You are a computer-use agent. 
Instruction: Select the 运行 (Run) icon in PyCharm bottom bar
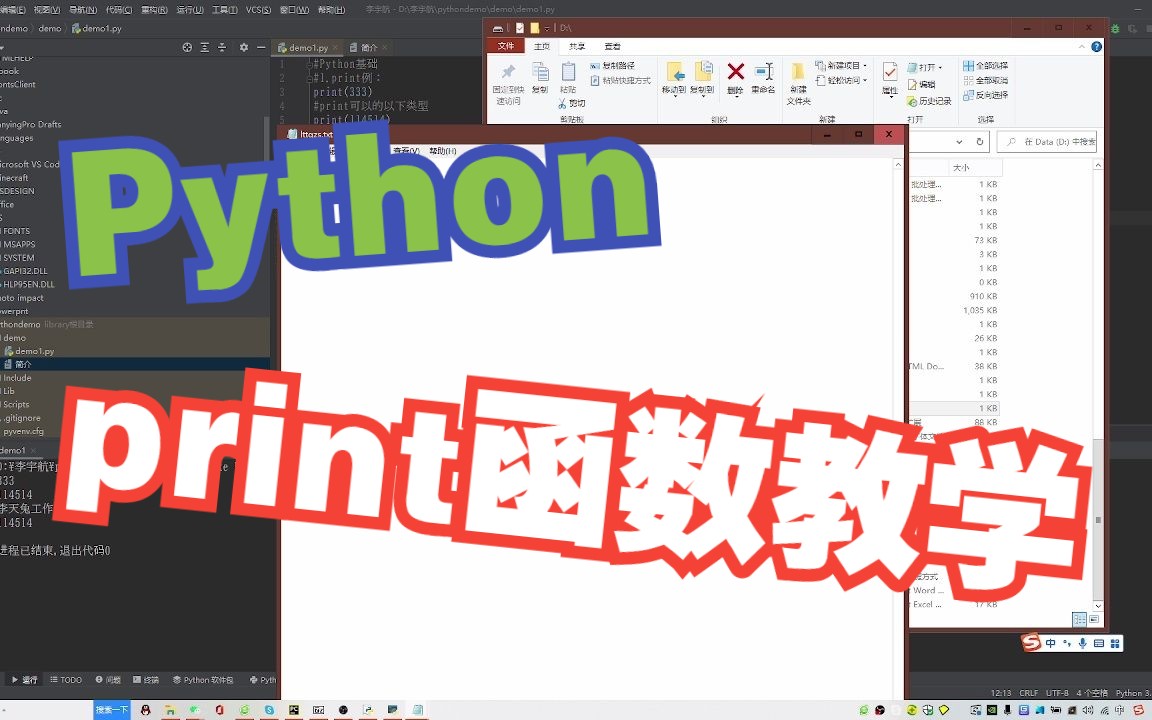click(25, 680)
